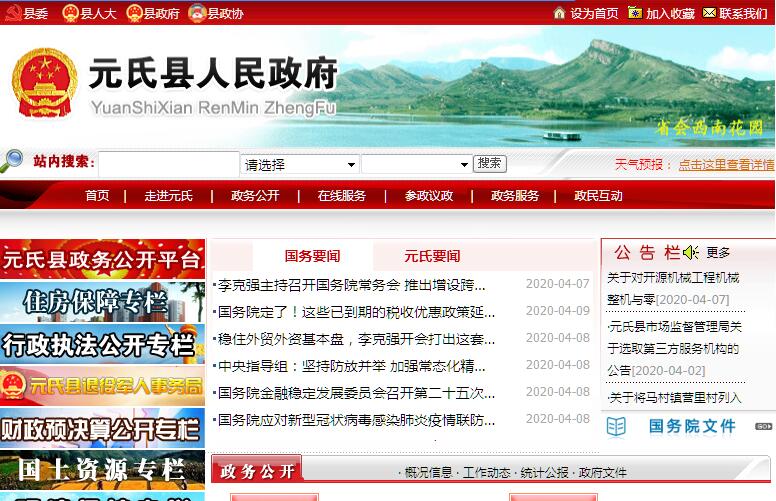Switch to the 元氏要闻 tab
The width and height of the screenshot is (776, 501).
pos(432,256)
